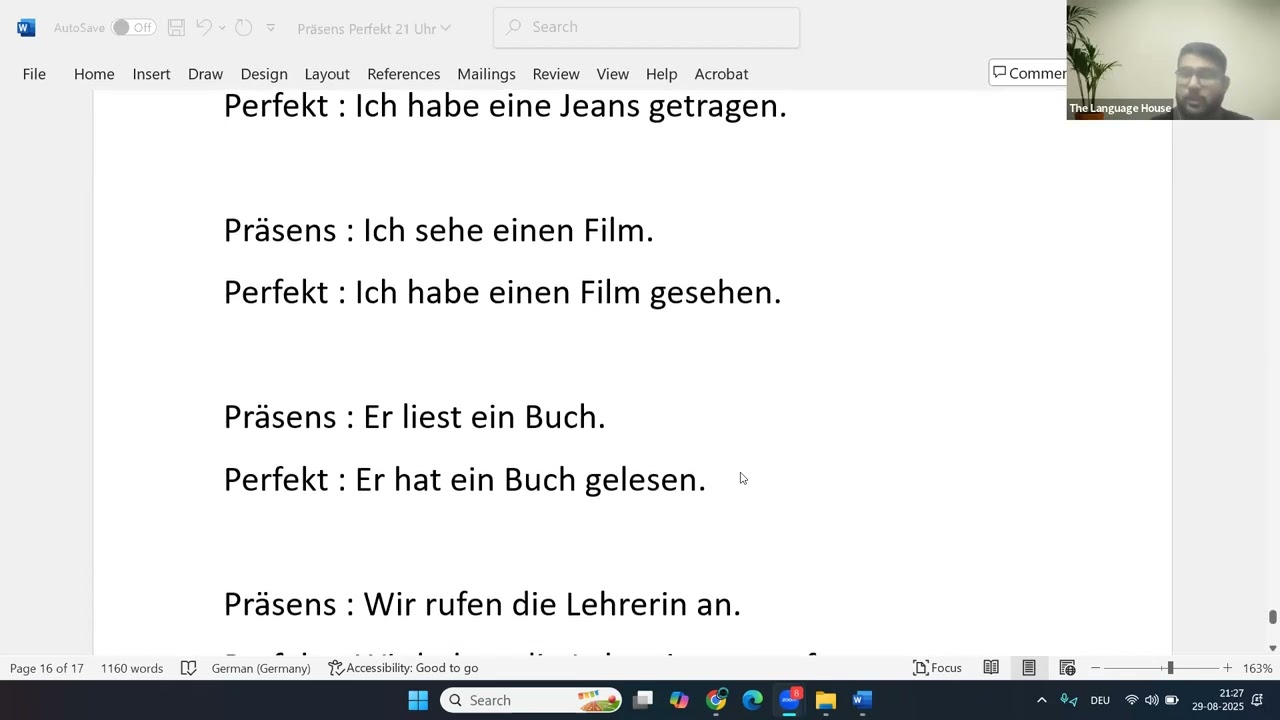
Task: Click Page 16 of 17 in status bar
Action: click(47, 668)
